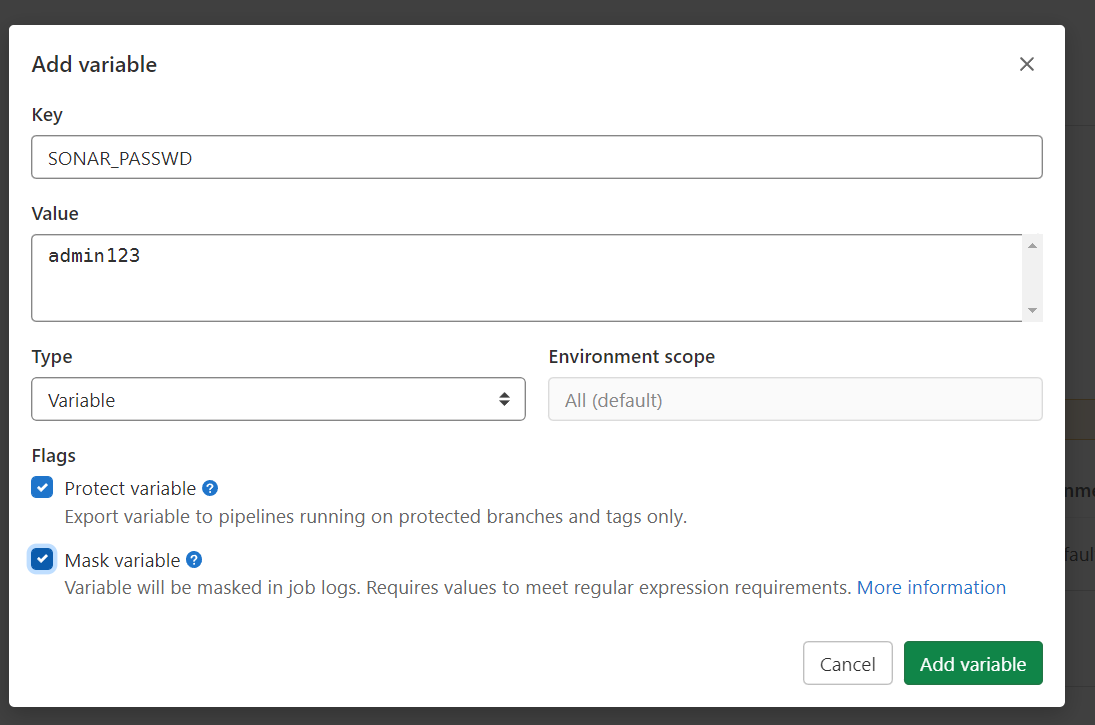Open the Type dropdown set to Variable
This screenshot has width=1095, height=725.
tap(278, 400)
